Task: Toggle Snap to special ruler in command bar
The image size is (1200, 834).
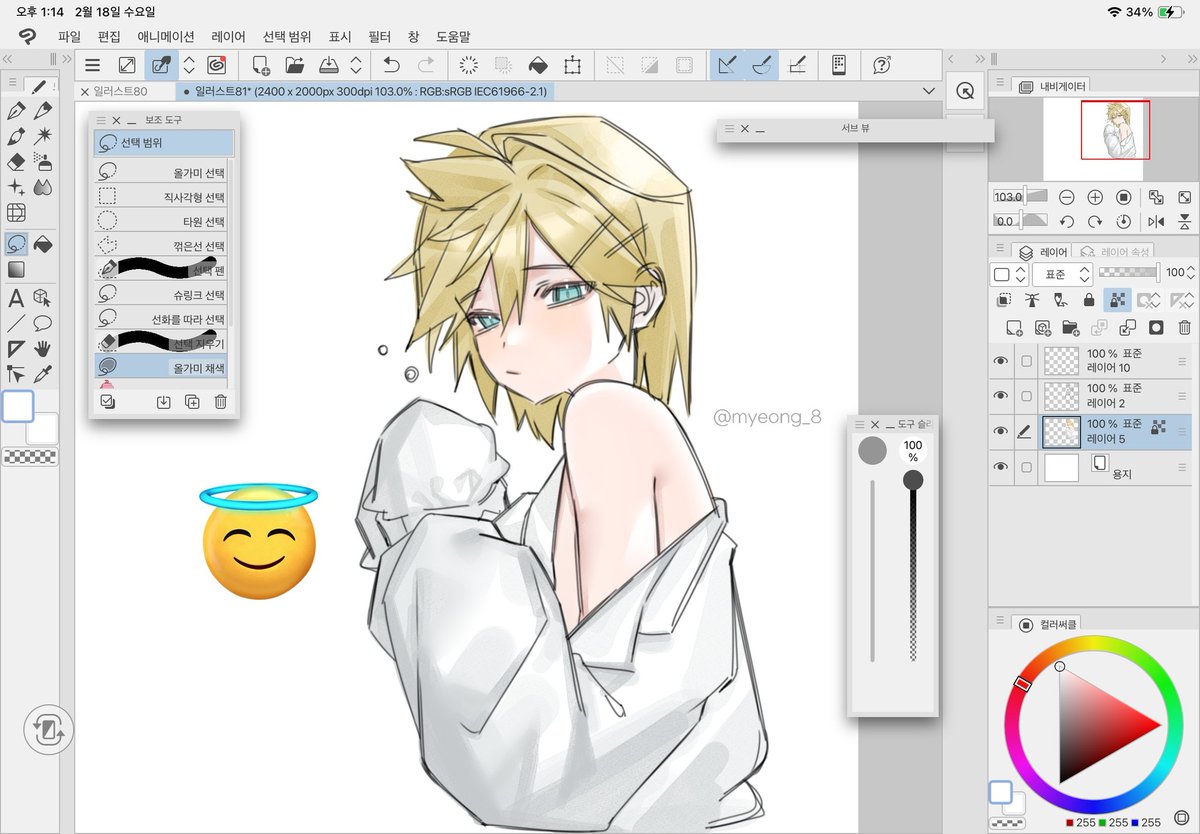Action: [x=763, y=65]
